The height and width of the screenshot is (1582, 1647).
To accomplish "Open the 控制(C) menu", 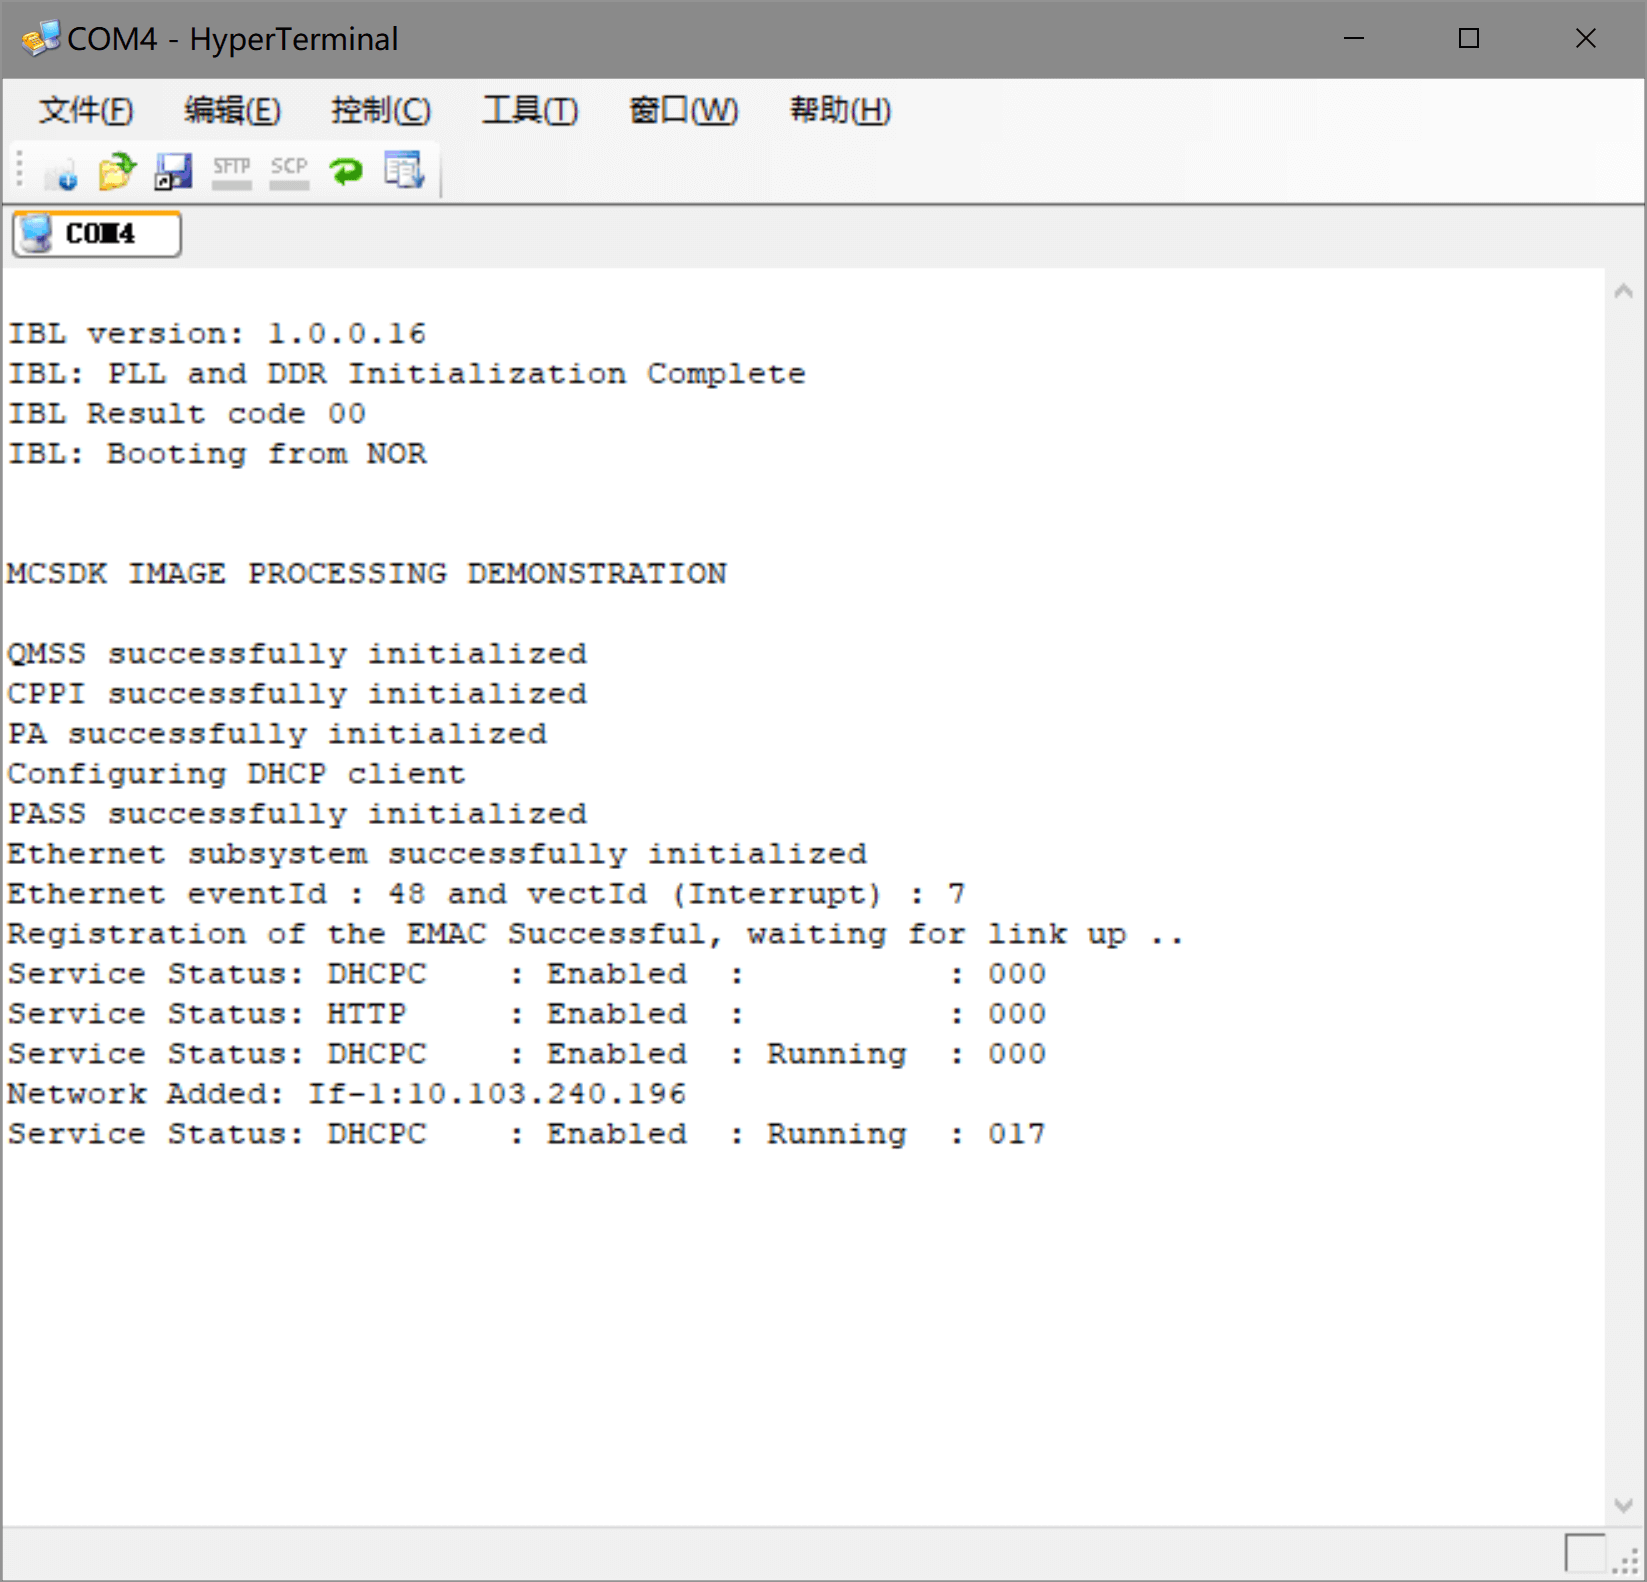I will (381, 110).
